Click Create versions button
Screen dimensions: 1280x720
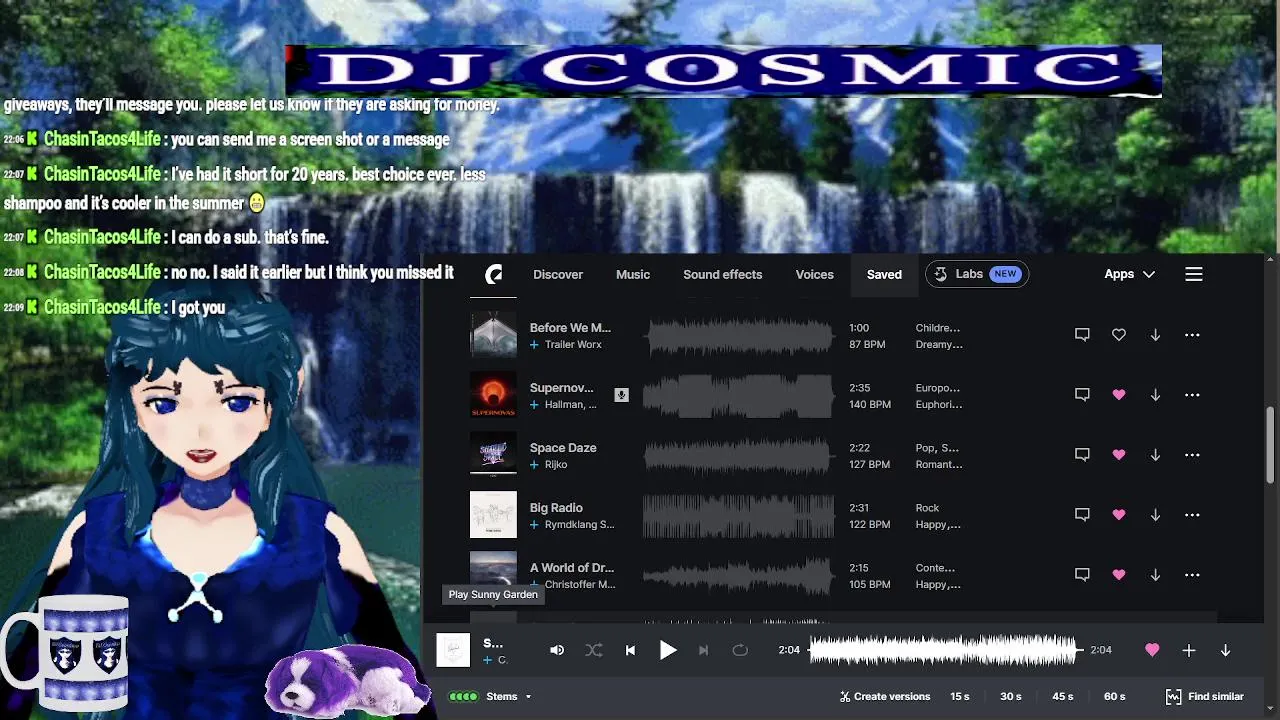885,697
